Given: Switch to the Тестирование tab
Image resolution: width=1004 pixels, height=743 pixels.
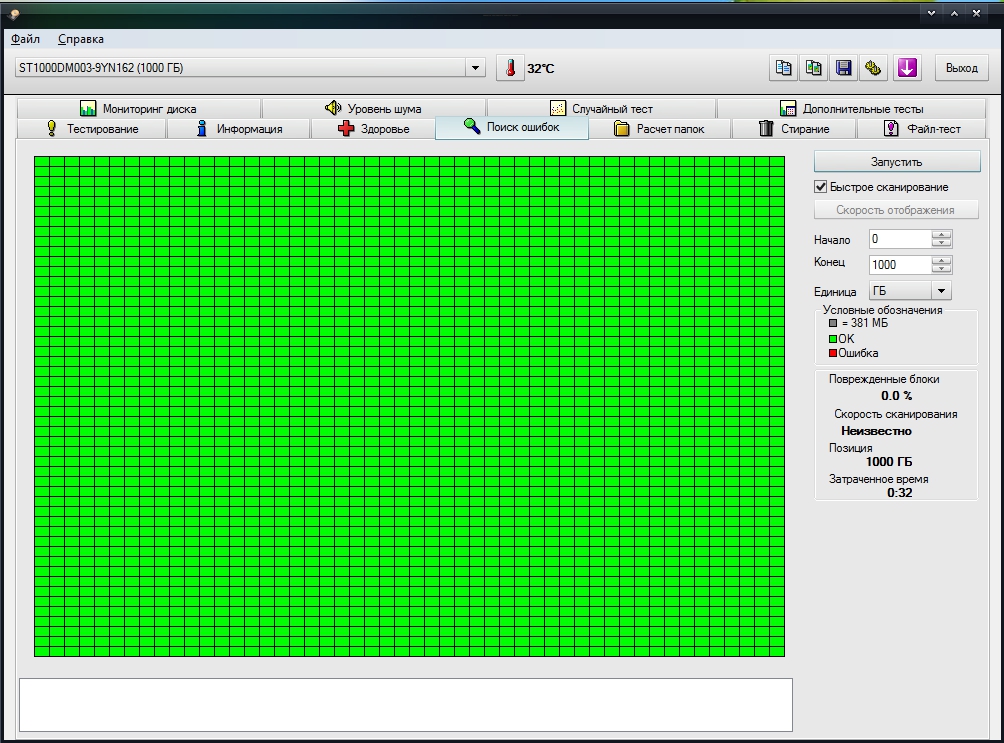Looking at the screenshot, I should 92,129.
